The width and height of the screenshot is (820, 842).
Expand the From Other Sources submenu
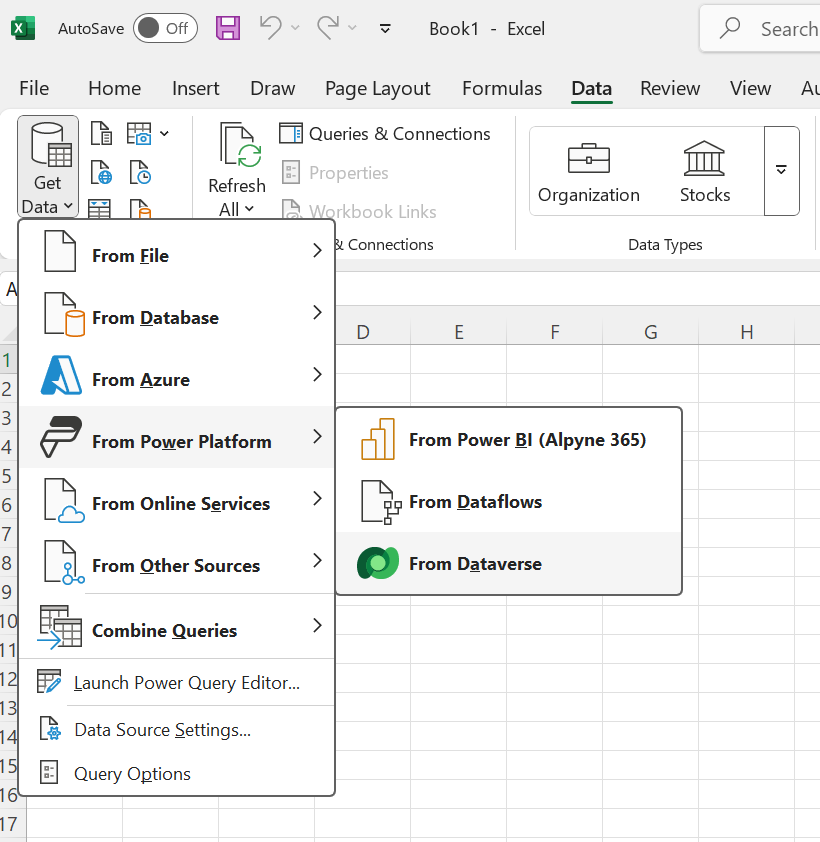[177, 561]
